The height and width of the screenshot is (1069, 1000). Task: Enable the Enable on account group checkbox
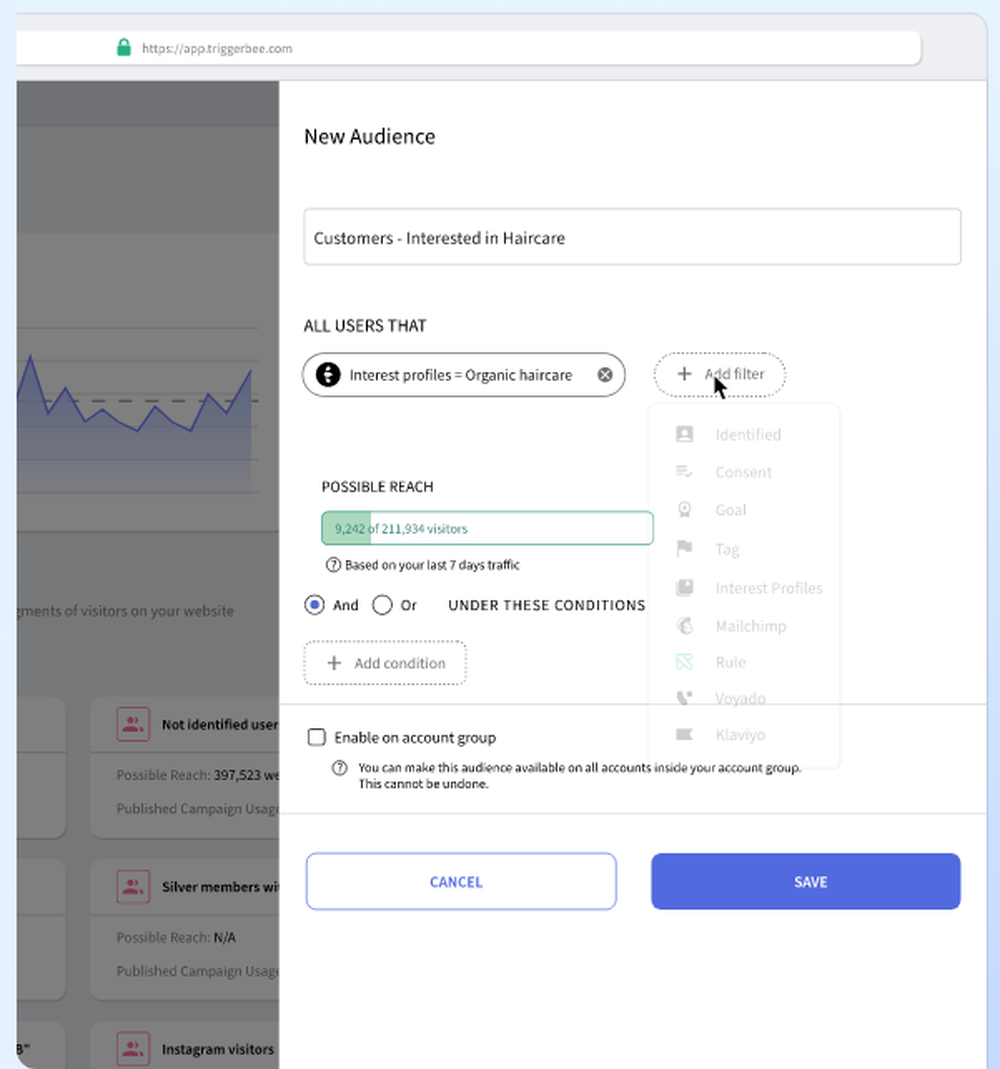point(316,737)
